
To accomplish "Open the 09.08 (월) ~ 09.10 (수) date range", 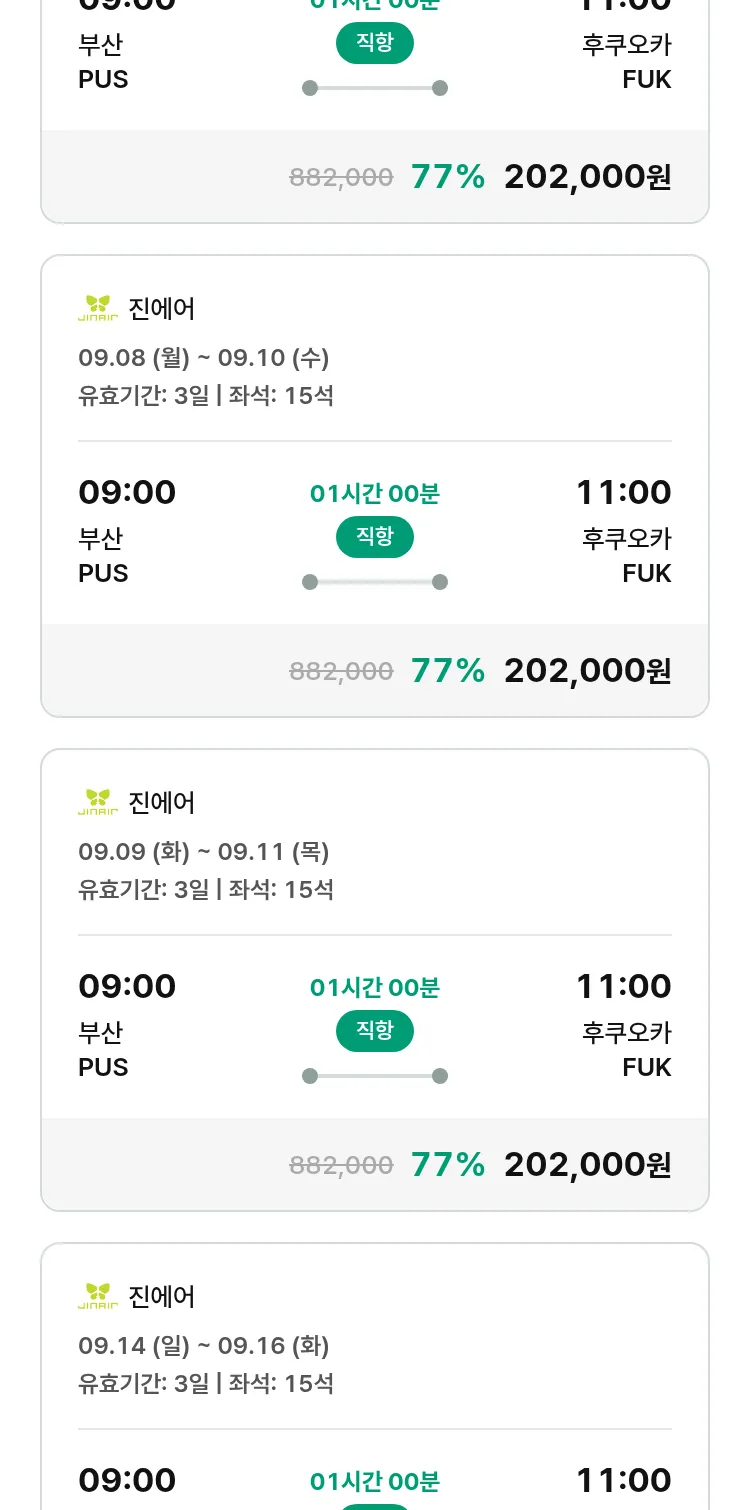I will click(x=204, y=358).
